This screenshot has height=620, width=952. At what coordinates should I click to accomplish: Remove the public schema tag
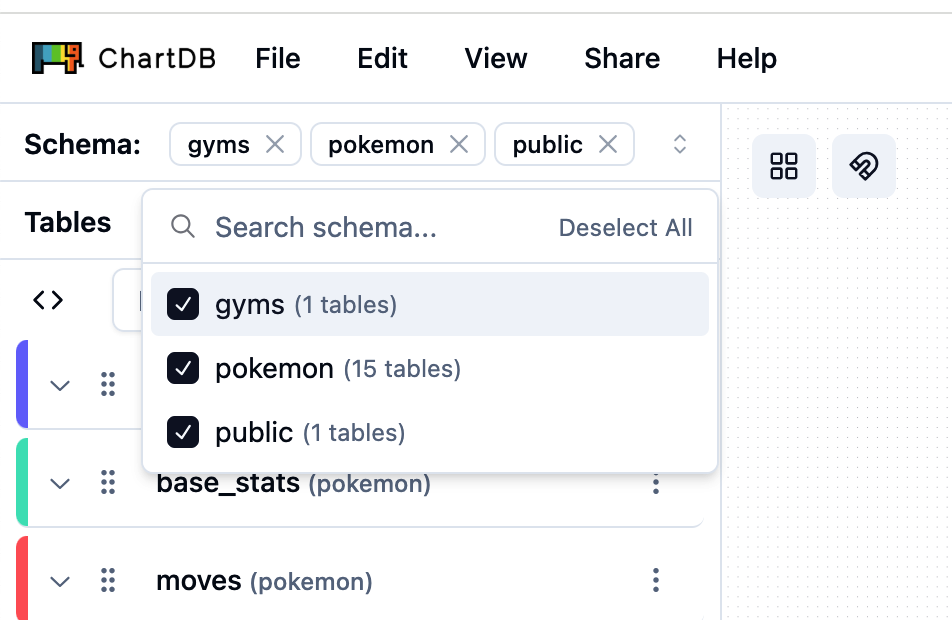pyautogui.click(x=607, y=145)
